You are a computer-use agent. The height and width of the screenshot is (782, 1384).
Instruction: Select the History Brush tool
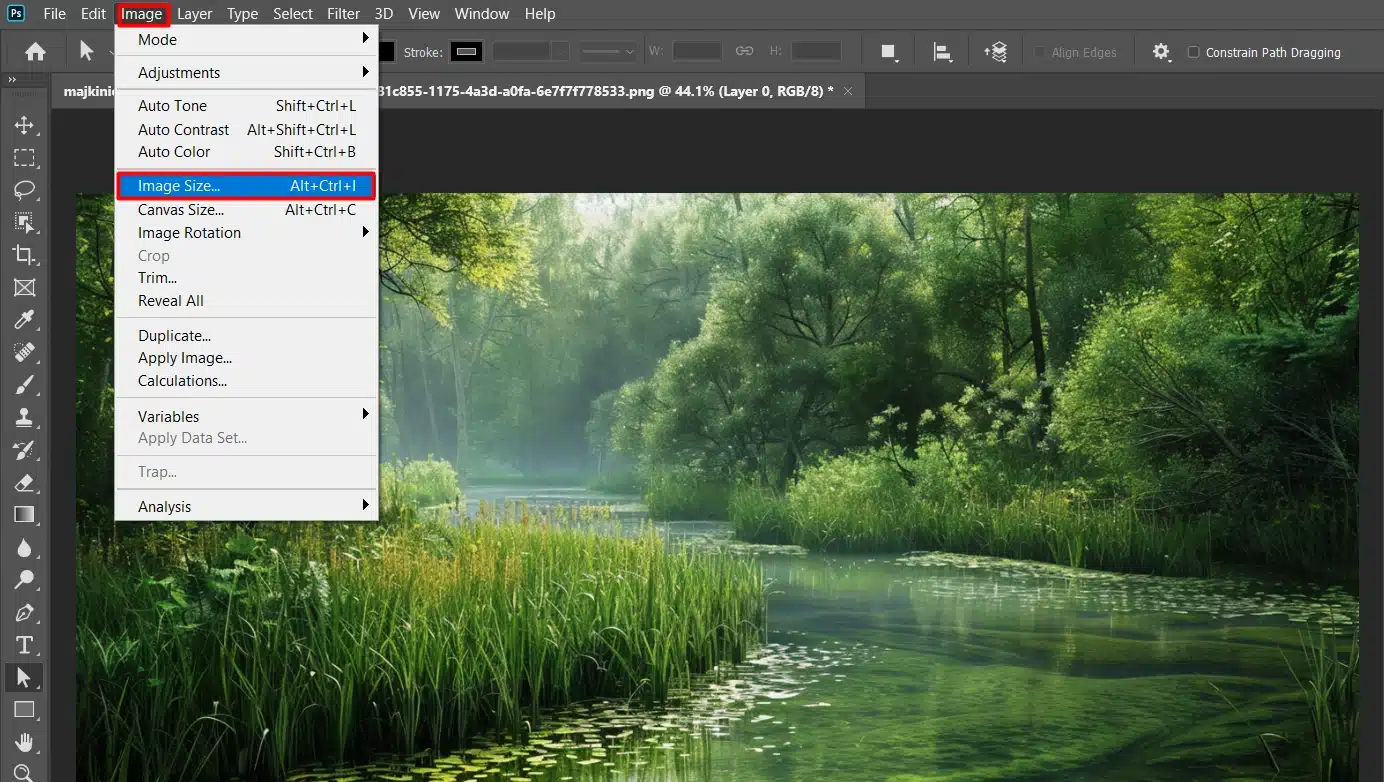pyautogui.click(x=24, y=450)
